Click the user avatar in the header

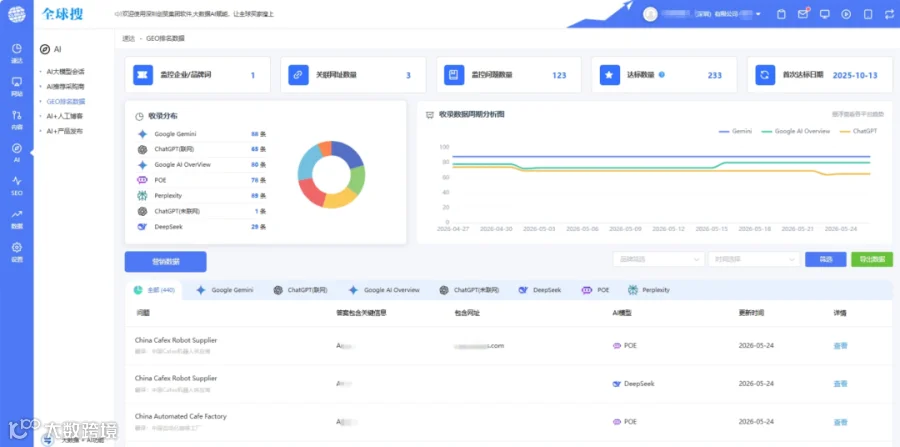click(x=650, y=14)
